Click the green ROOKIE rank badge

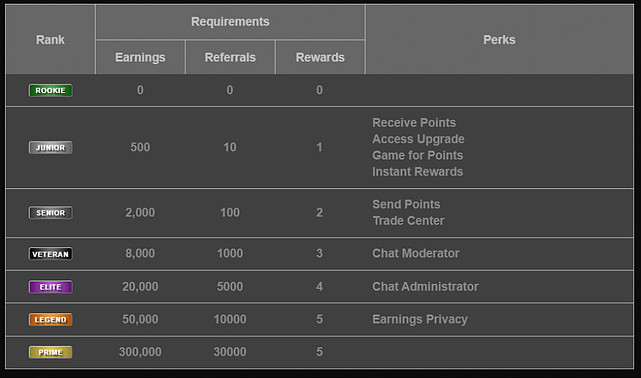click(51, 90)
